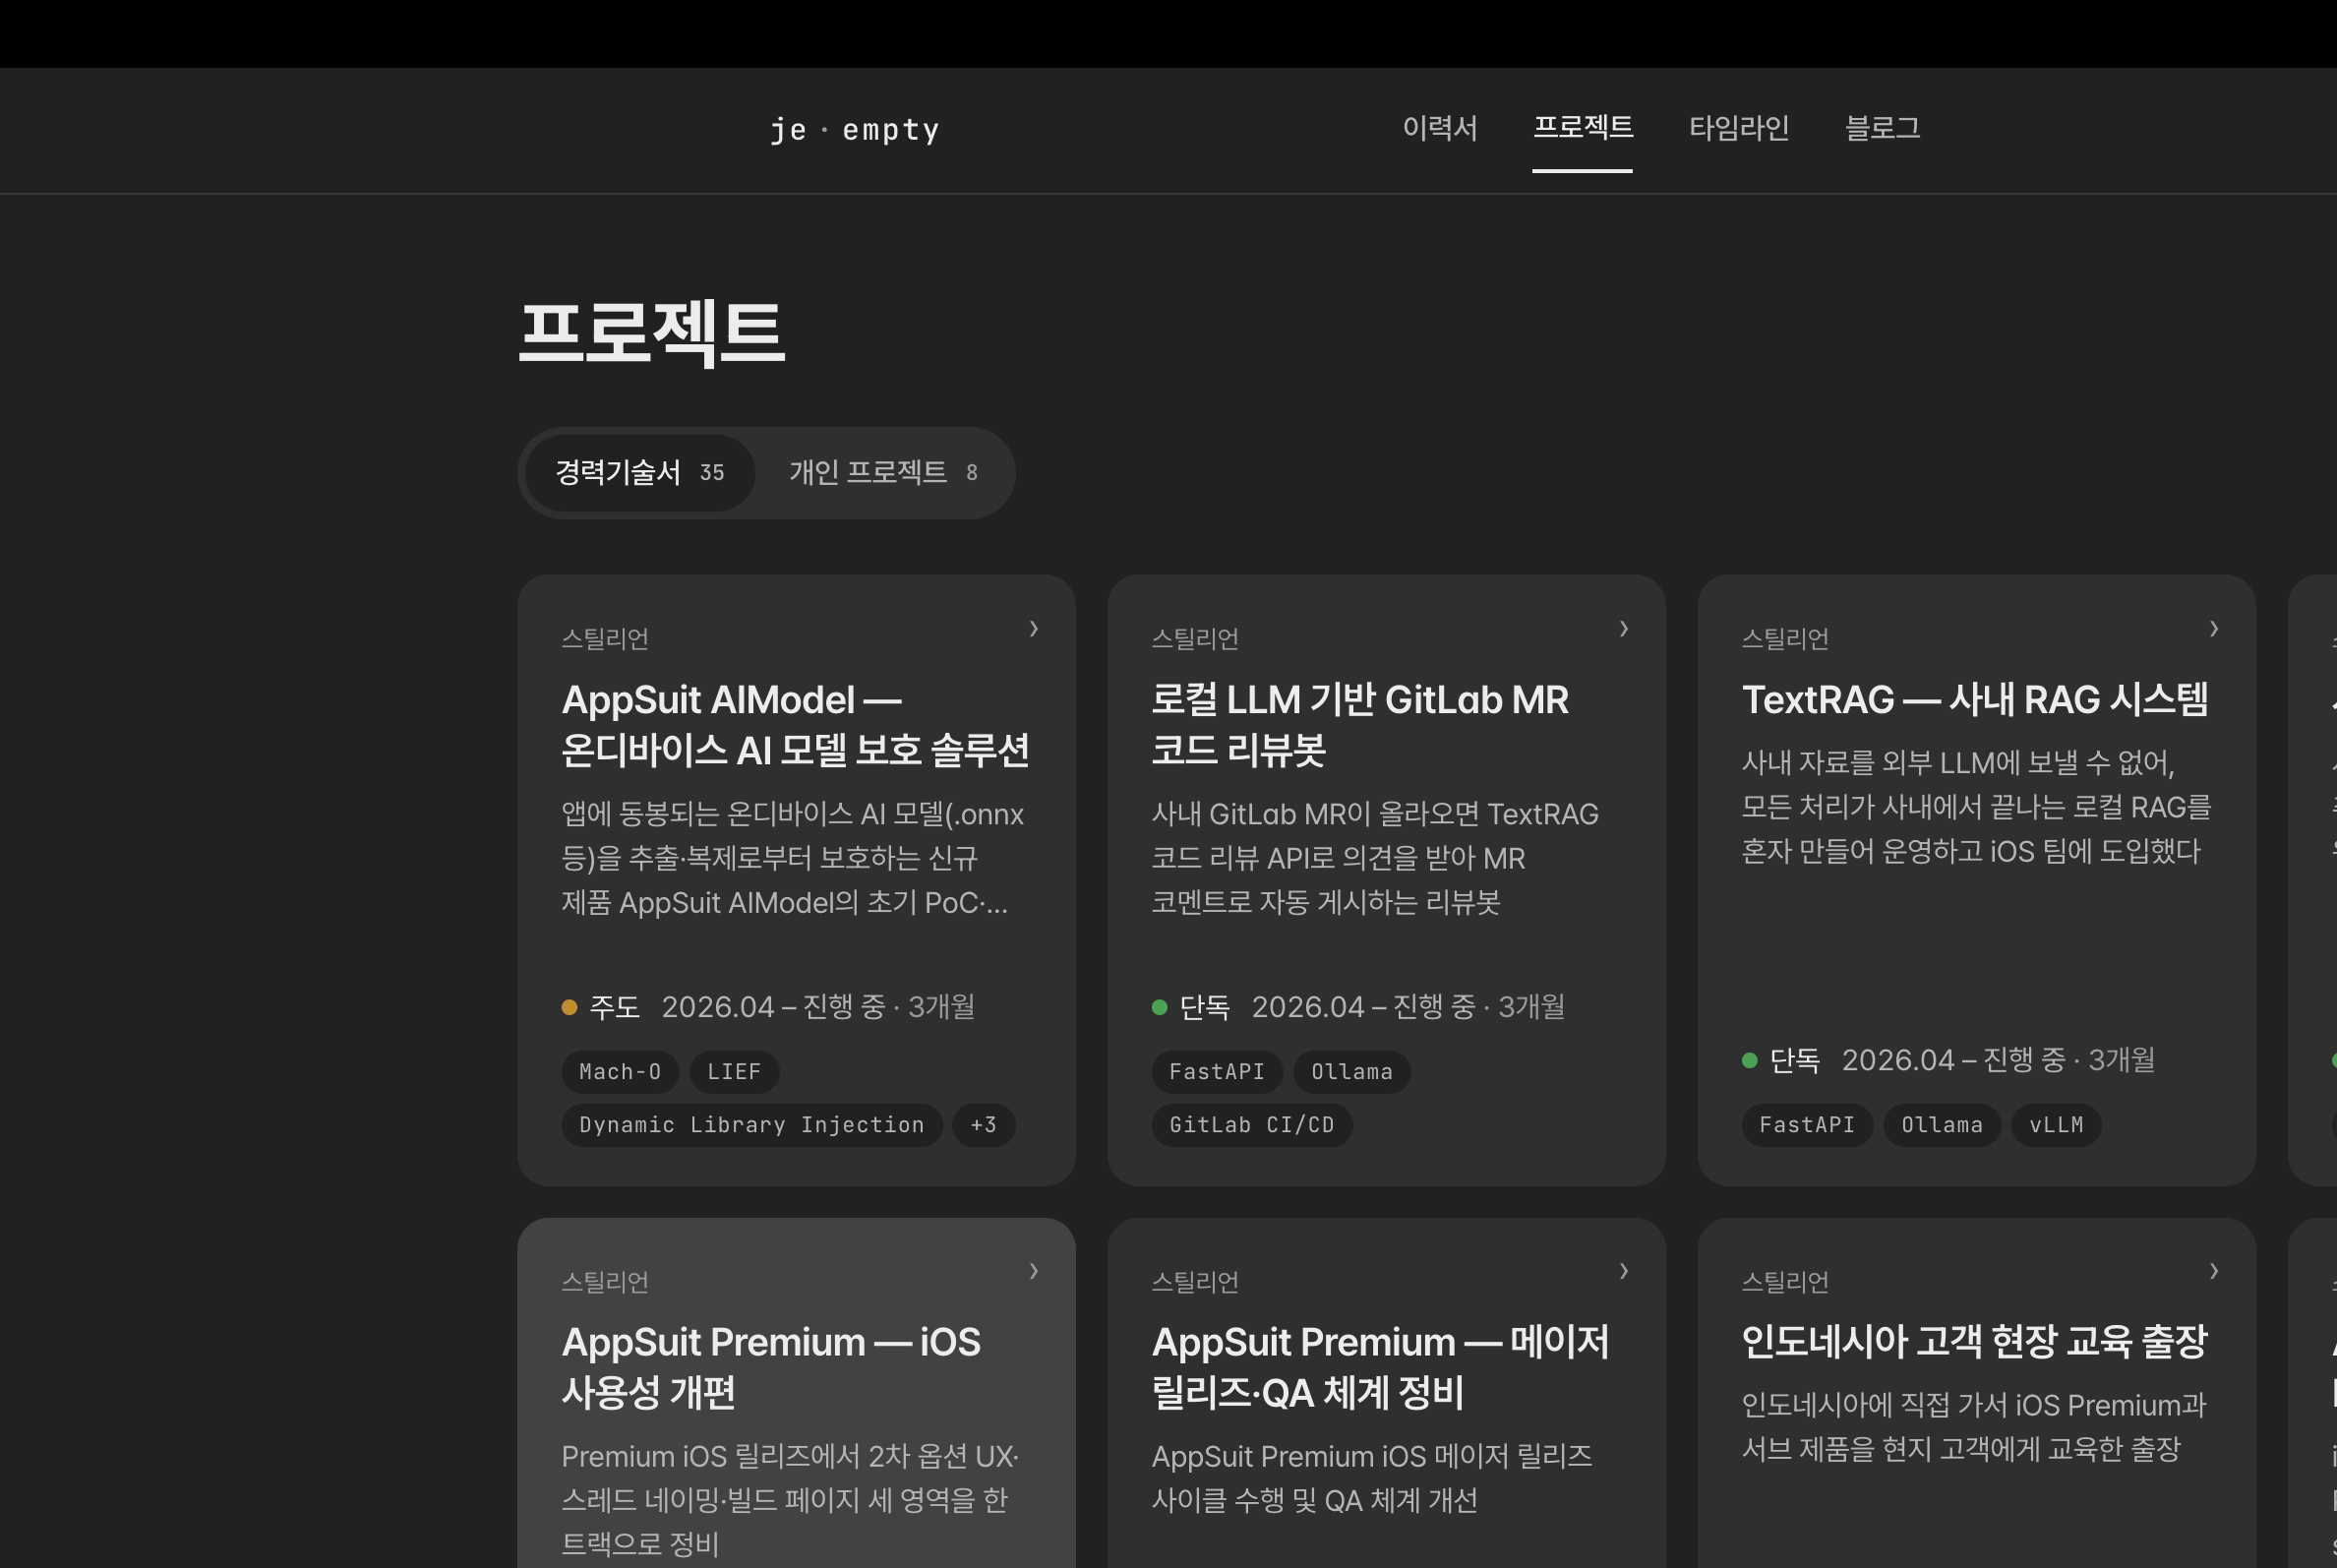Click 스틸리언 label on 인도네시아 card
Viewport: 2337px width, 1568px height.
pyautogui.click(x=1785, y=1282)
